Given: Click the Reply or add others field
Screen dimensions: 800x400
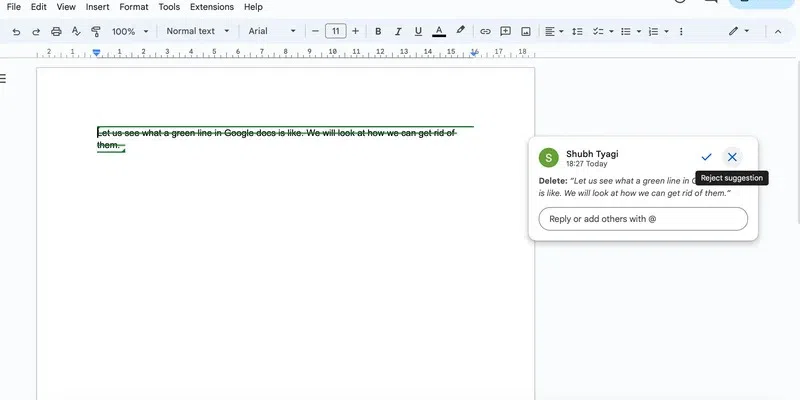Looking at the screenshot, I should pos(643,219).
